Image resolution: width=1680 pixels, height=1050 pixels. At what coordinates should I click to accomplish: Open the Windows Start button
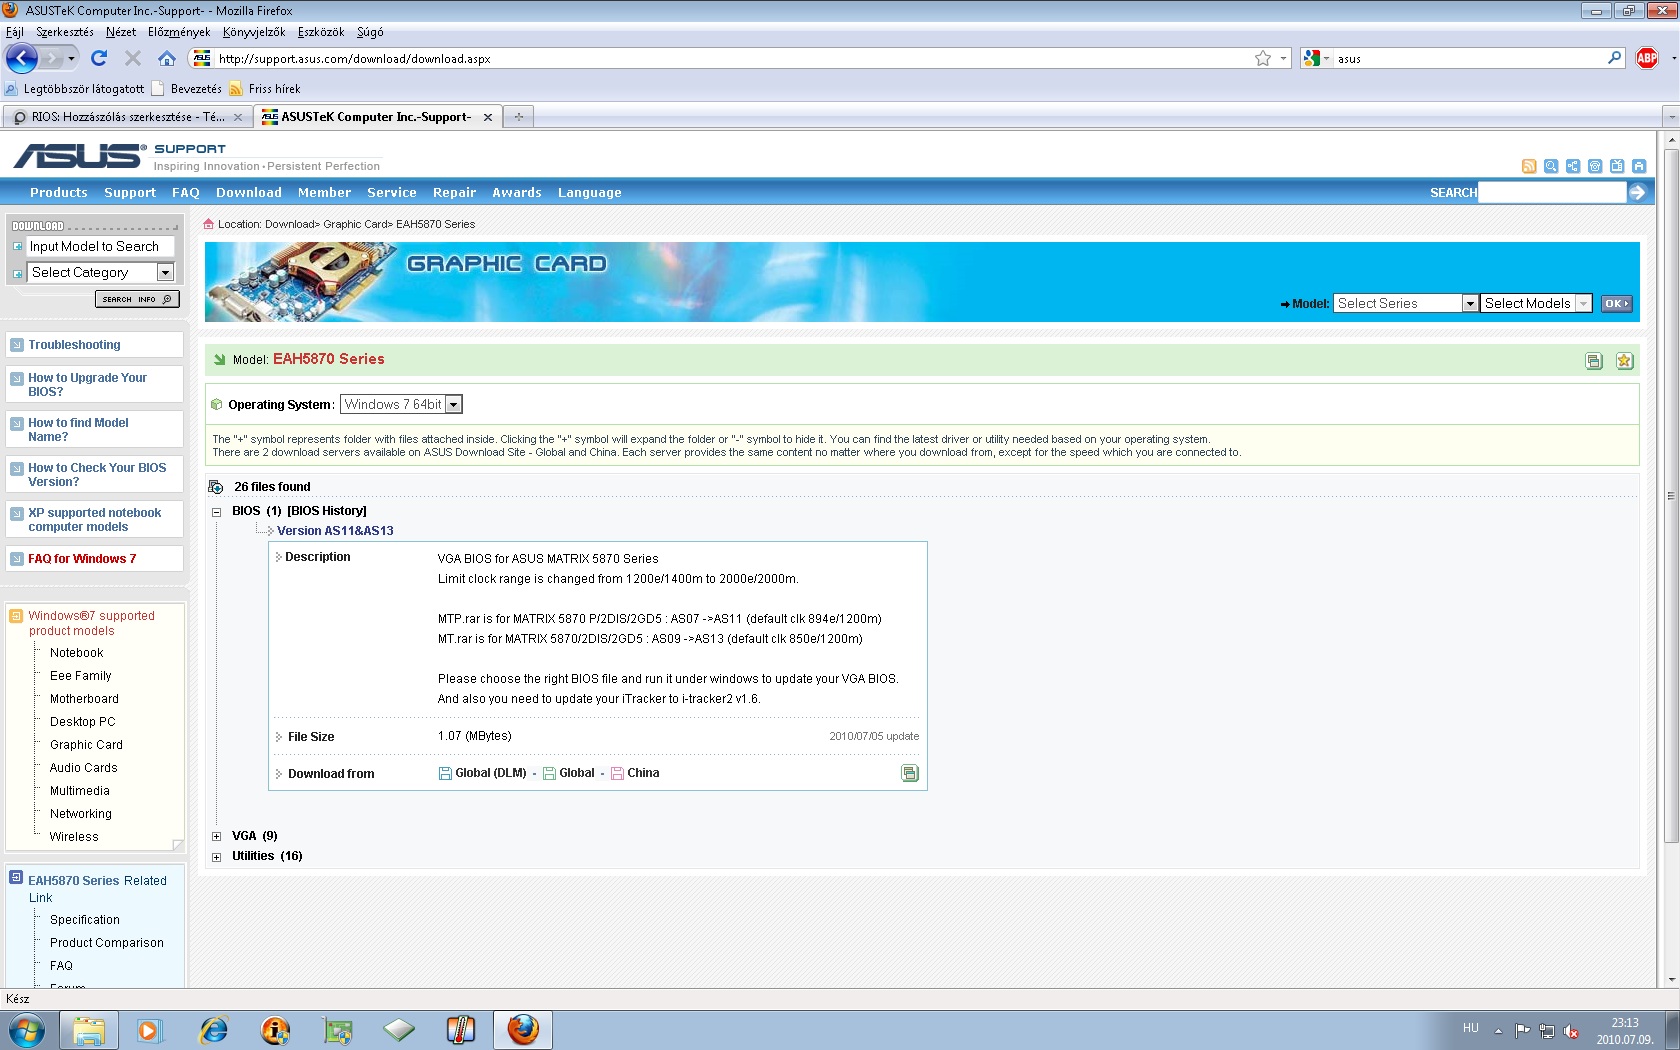[27, 1030]
